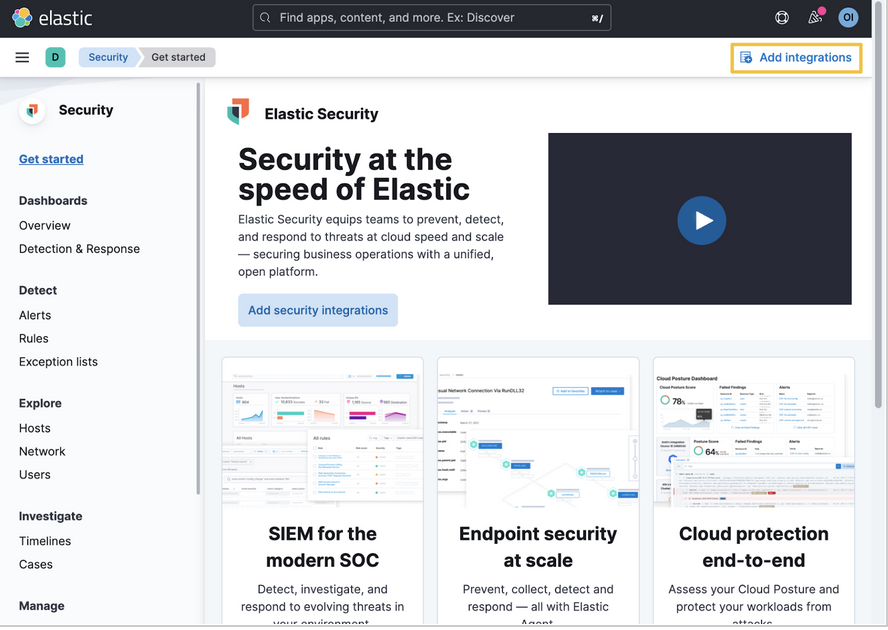The image size is (888, 630).
Task: Open the Rules page
Action: [33, 338]
